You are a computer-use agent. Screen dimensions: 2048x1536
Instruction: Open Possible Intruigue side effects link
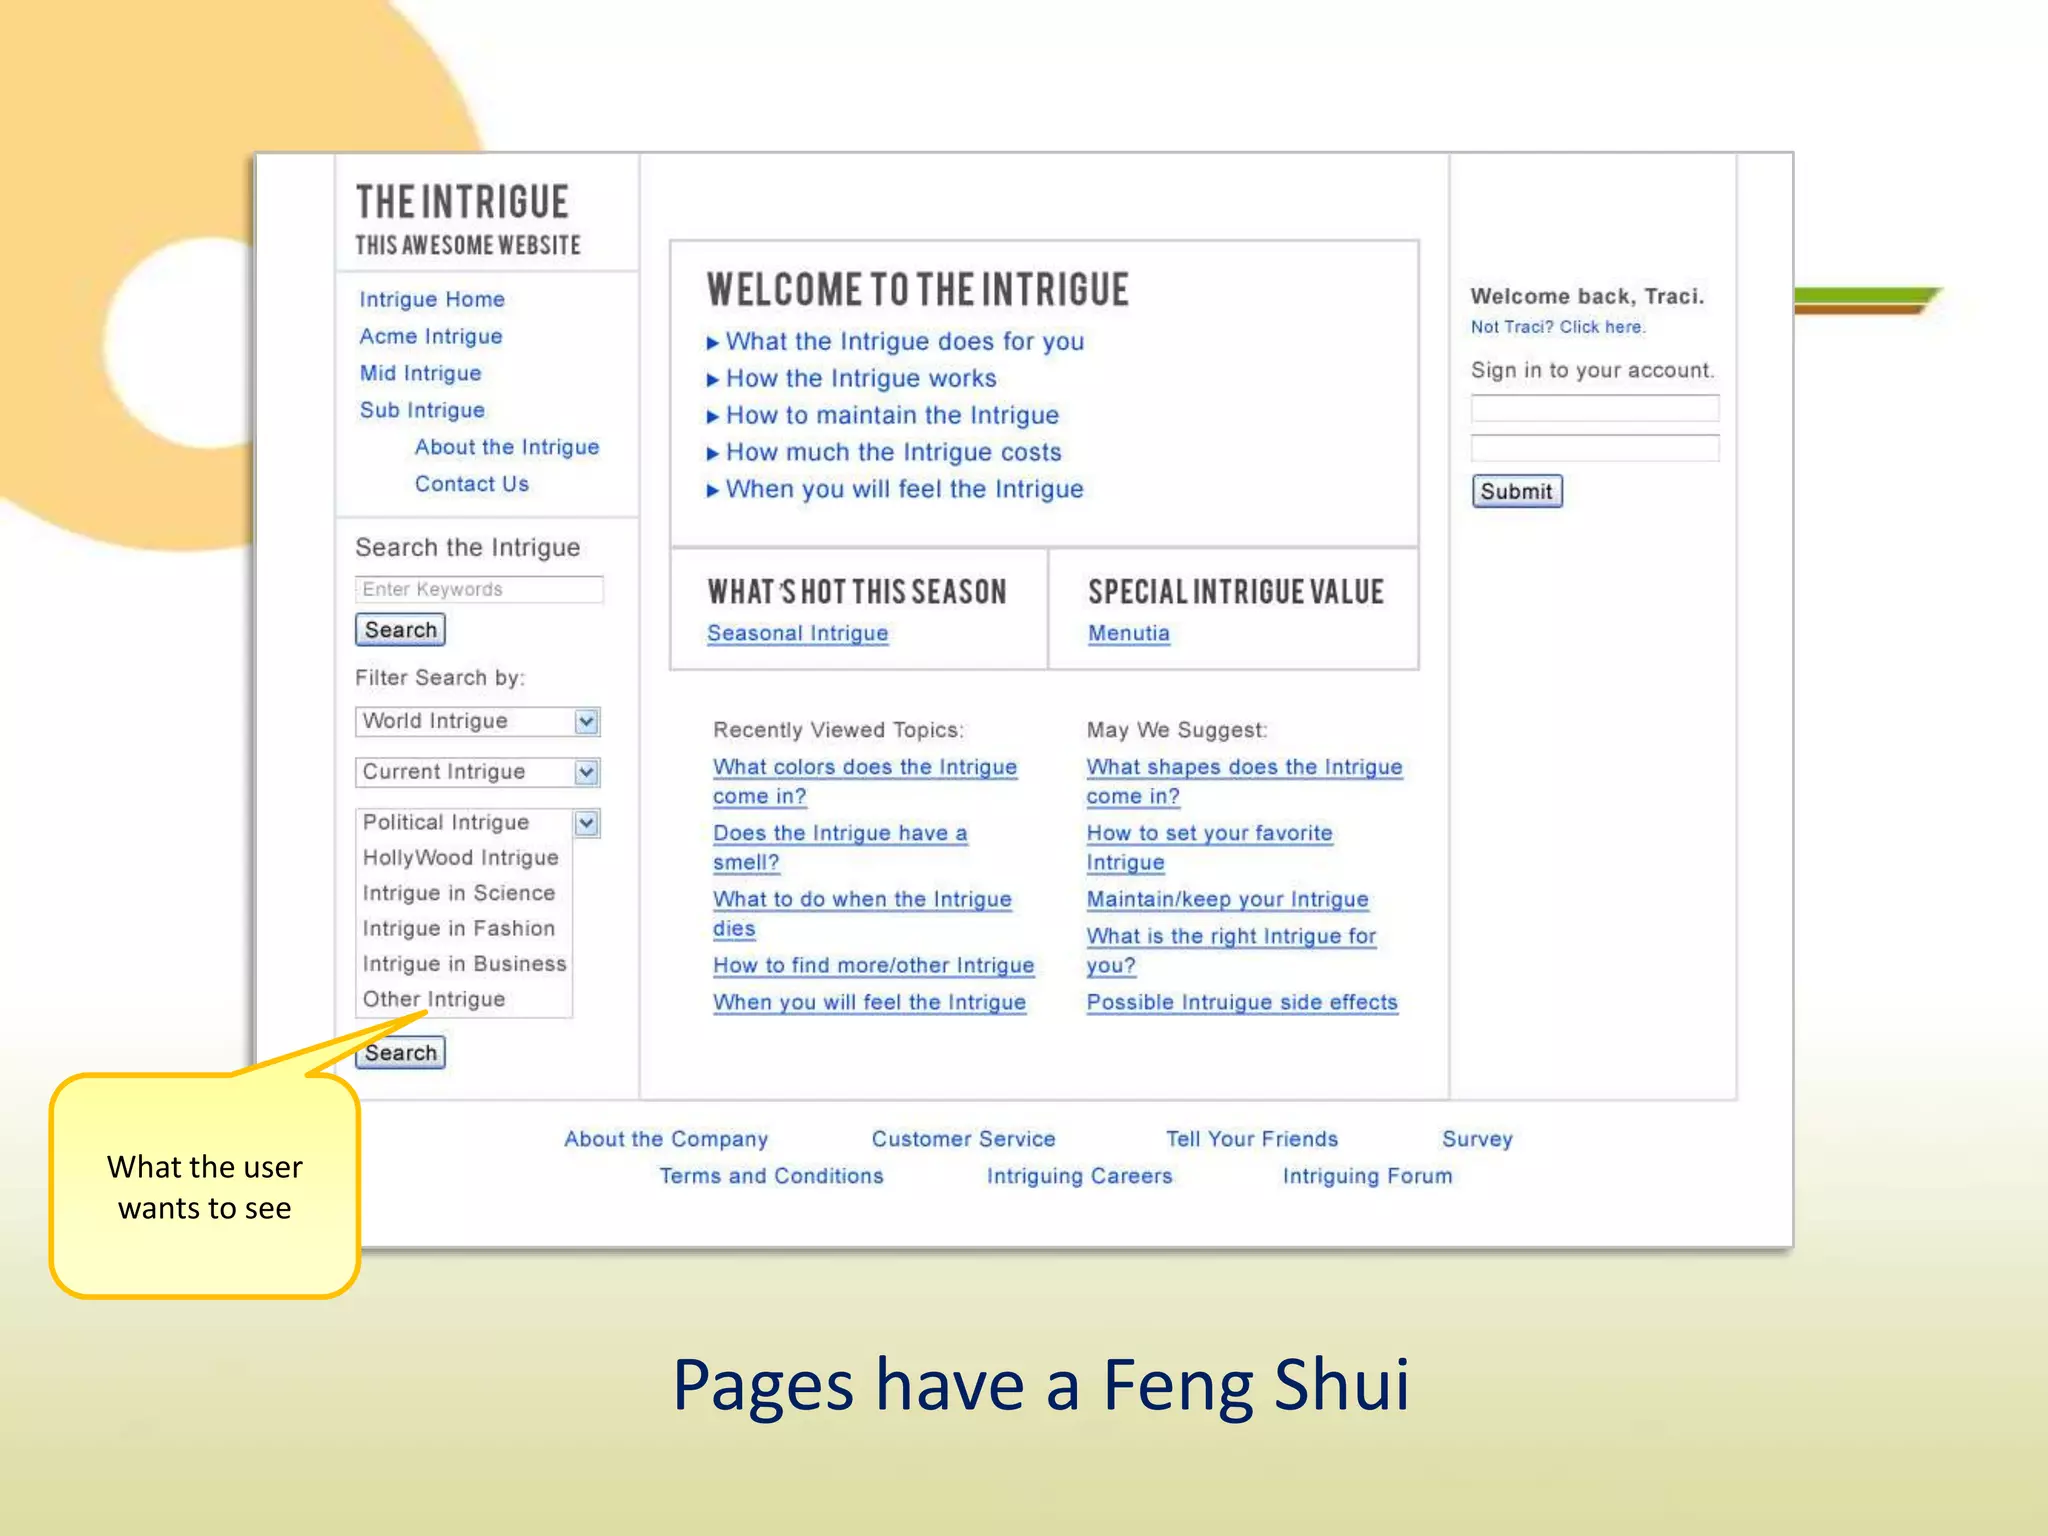pyautogui.click(x=1243, y=1002)
